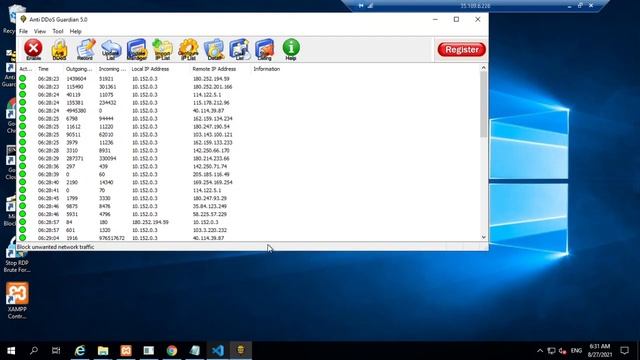Click the network icon in system tray
The image size is (640, 360).
click(x=551, y=351)
